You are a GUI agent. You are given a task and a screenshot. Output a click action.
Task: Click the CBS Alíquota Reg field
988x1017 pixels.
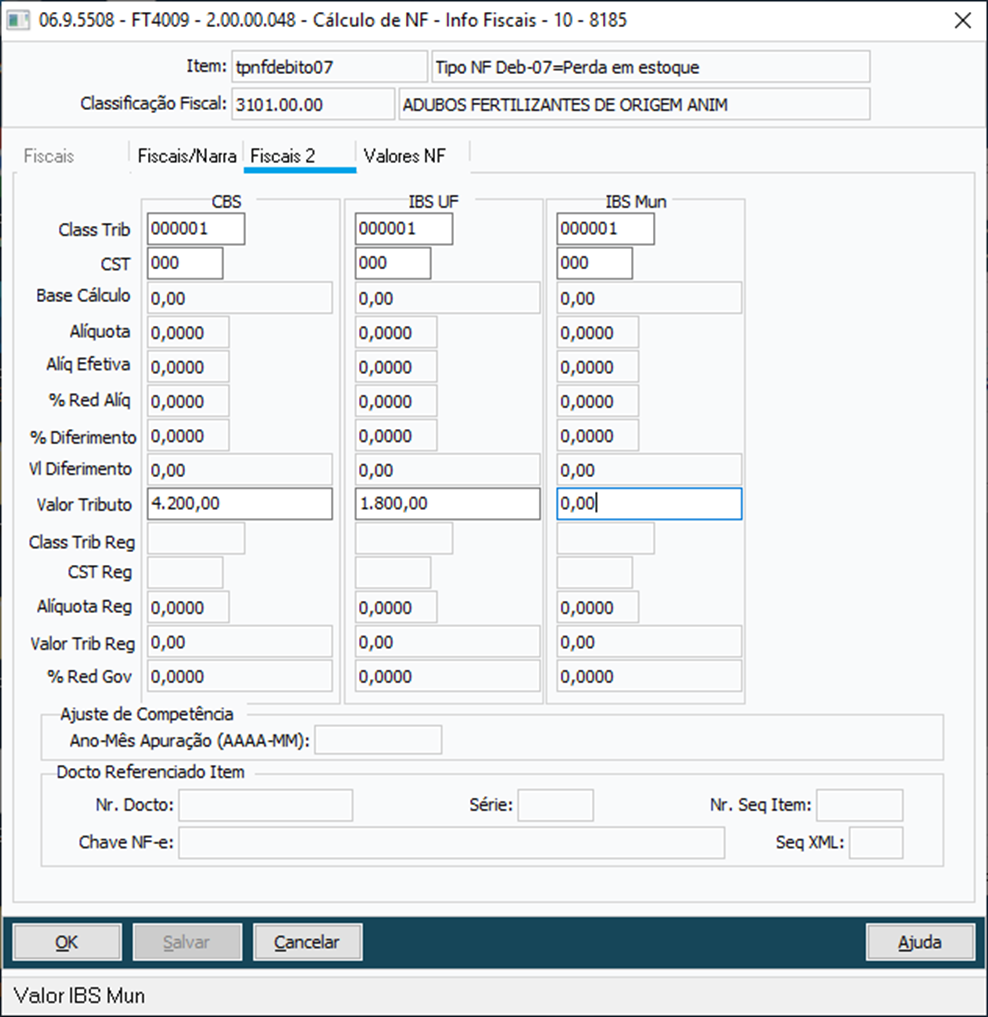(x=188, y=607)
